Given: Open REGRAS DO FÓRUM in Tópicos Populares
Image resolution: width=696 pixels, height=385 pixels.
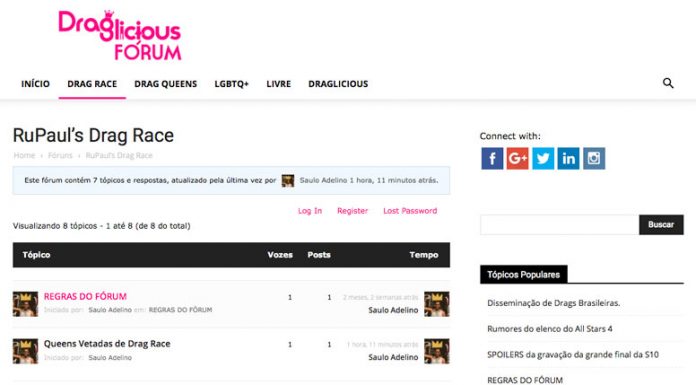Looking at the screenshot, I should coord(525,380).
